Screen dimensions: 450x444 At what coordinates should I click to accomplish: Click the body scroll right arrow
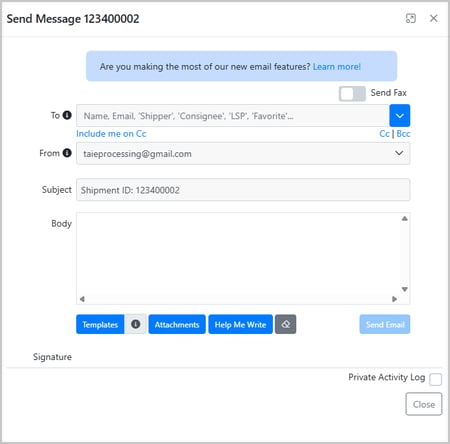coord(394,299)
